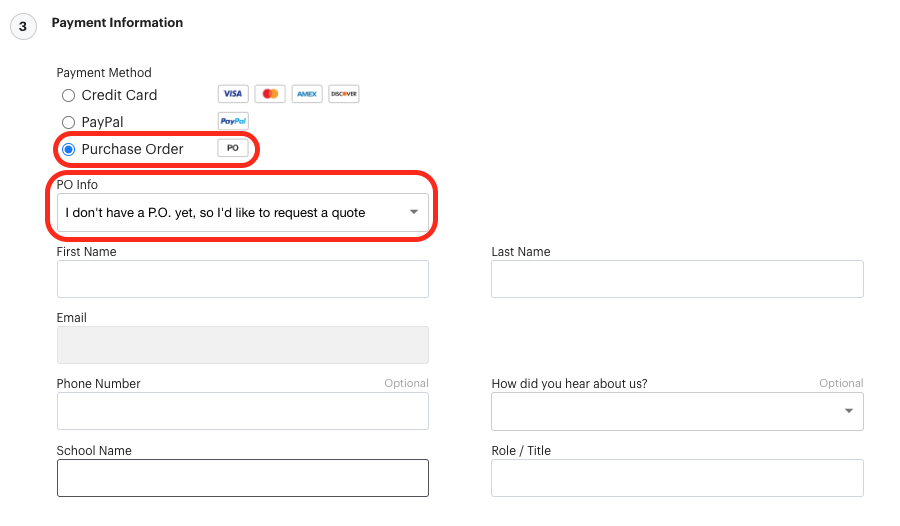Select the Credit Card radio button

(x=68, y=95)
